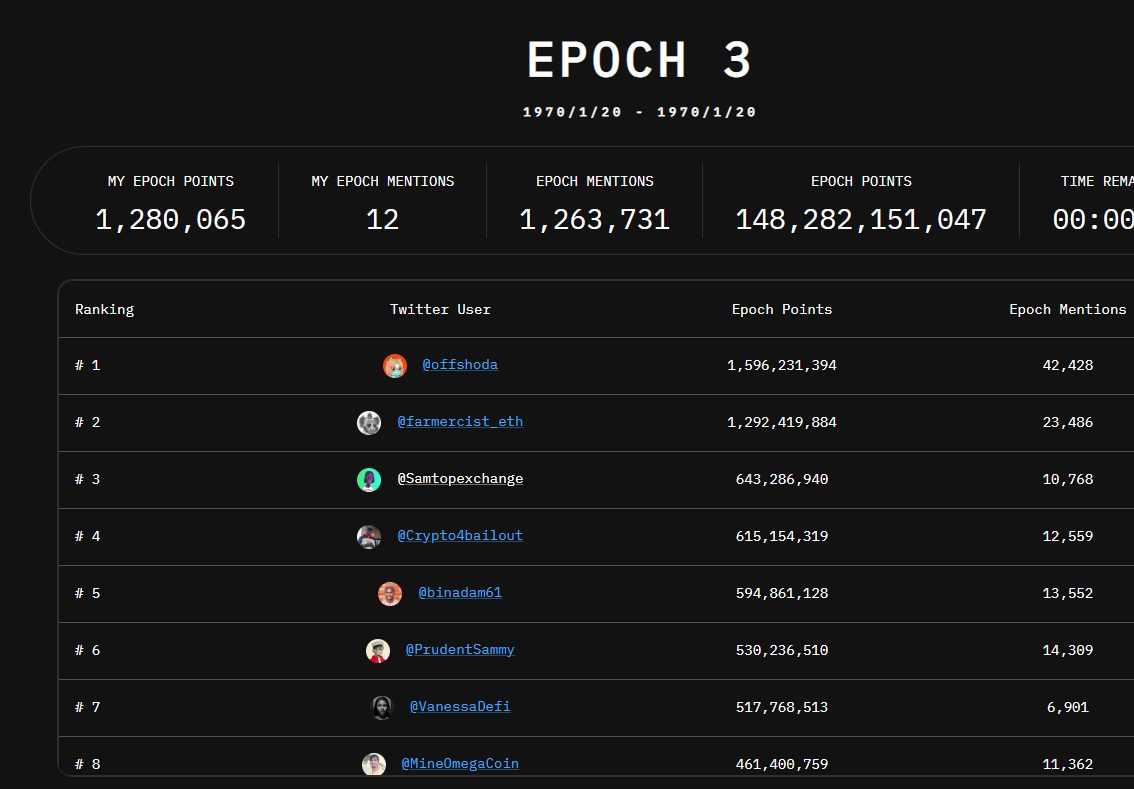
Task: Click mentions value 14,309
Action: pyautogui.click(x=1067, y=651)
